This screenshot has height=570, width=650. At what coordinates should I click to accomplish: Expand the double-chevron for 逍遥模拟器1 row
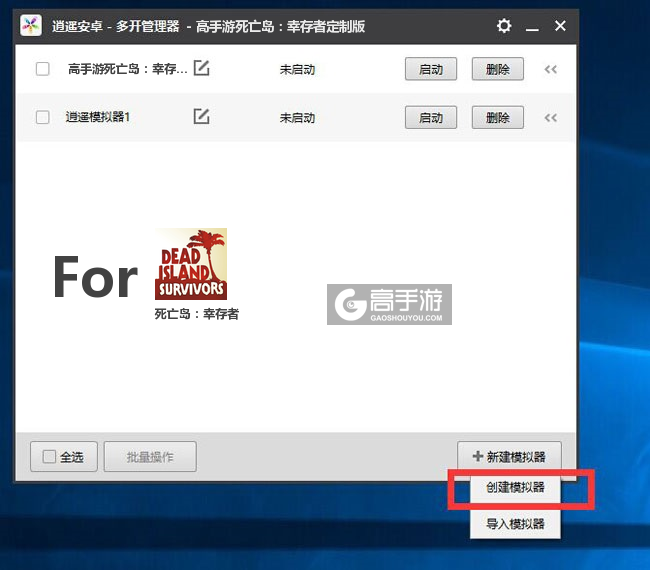click(x=550, y=117)
